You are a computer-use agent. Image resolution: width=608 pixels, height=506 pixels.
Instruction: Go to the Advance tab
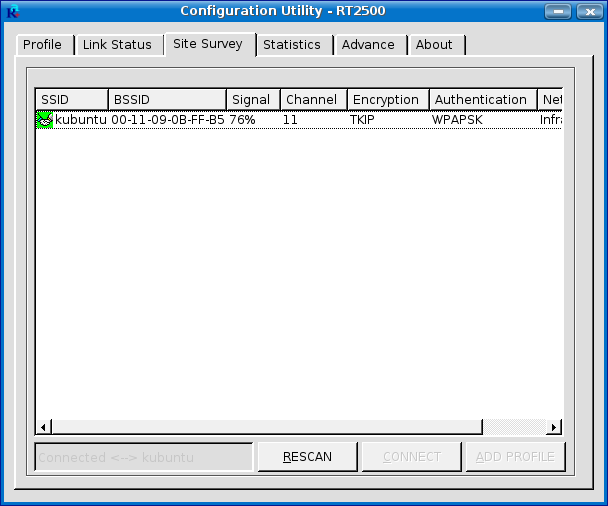pyautogui.click(x=368, y=45)
